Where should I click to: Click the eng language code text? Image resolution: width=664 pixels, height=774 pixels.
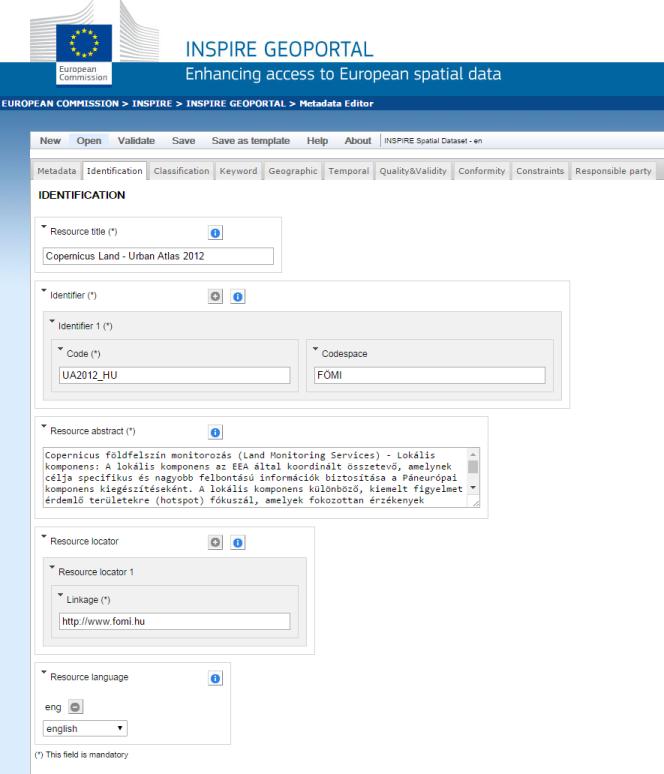pyautogui.click(x=53, y=707)
